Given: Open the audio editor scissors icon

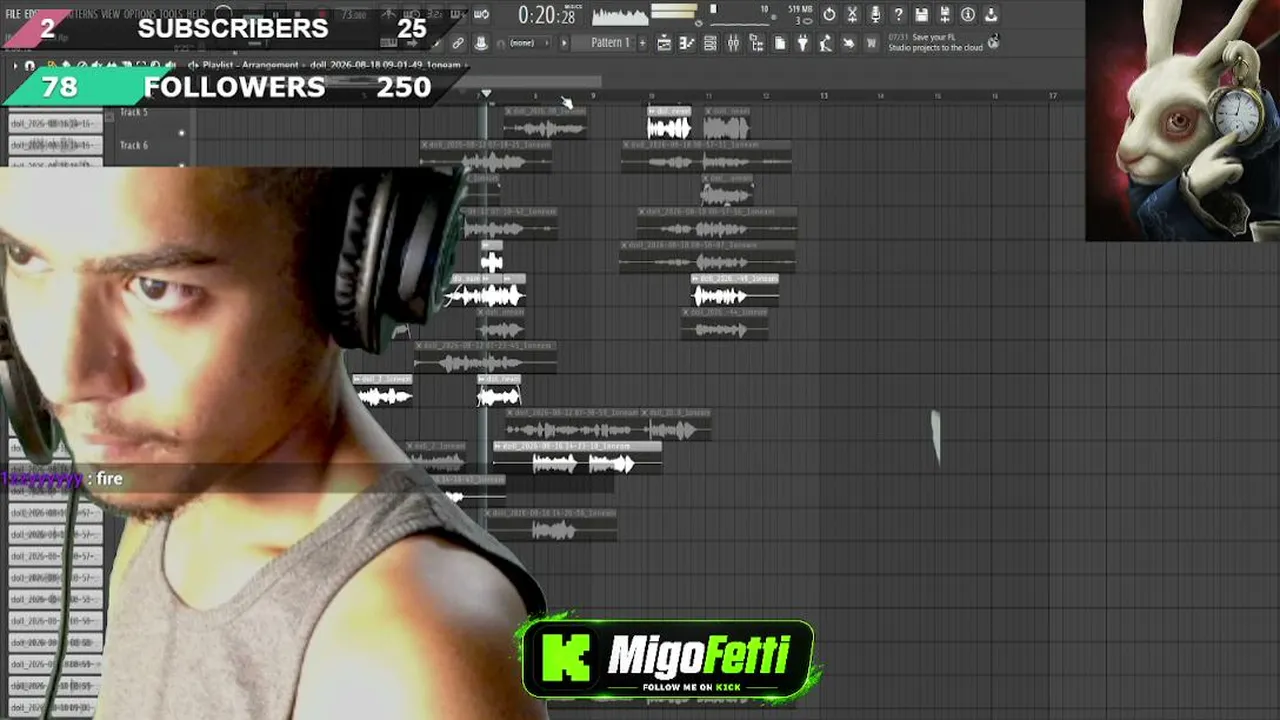Looking at the screenshot, I should tap(853, 15).
